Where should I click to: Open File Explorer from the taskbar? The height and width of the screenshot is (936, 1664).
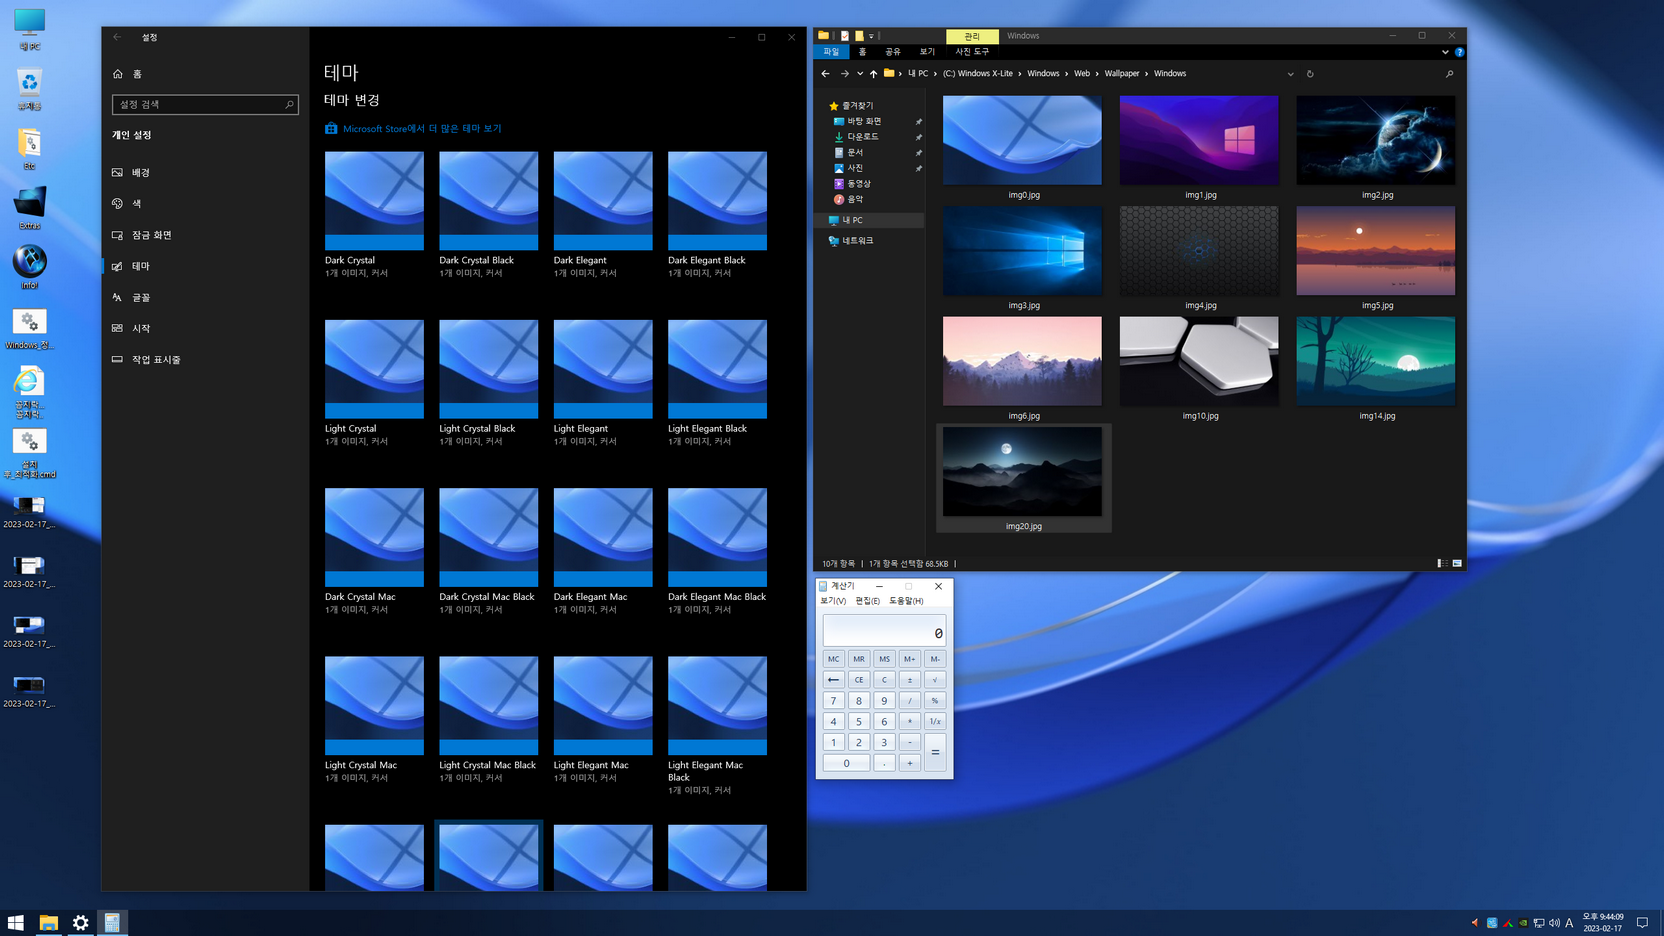tap(48, 923)
